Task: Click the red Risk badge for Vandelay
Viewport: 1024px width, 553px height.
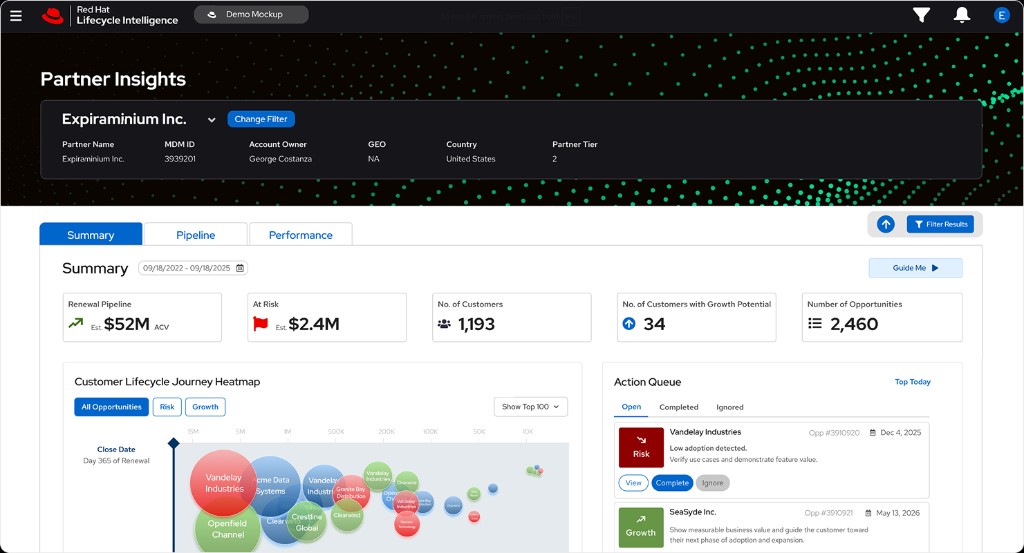Action: tap(641, 447)
